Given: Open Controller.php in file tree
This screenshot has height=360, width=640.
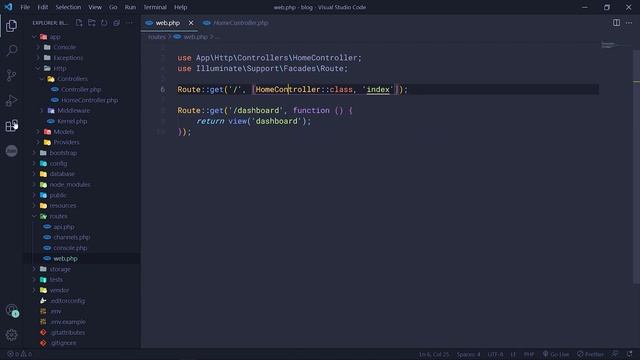Looking at the screenshot, I should point(82,89).
